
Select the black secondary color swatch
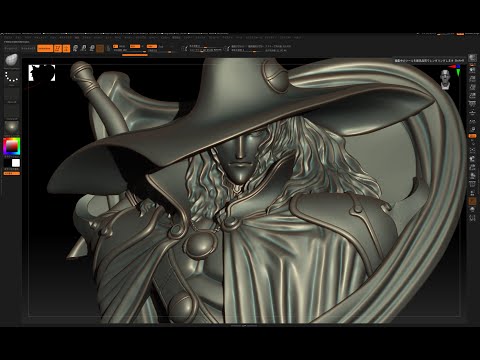click(7, 163)
